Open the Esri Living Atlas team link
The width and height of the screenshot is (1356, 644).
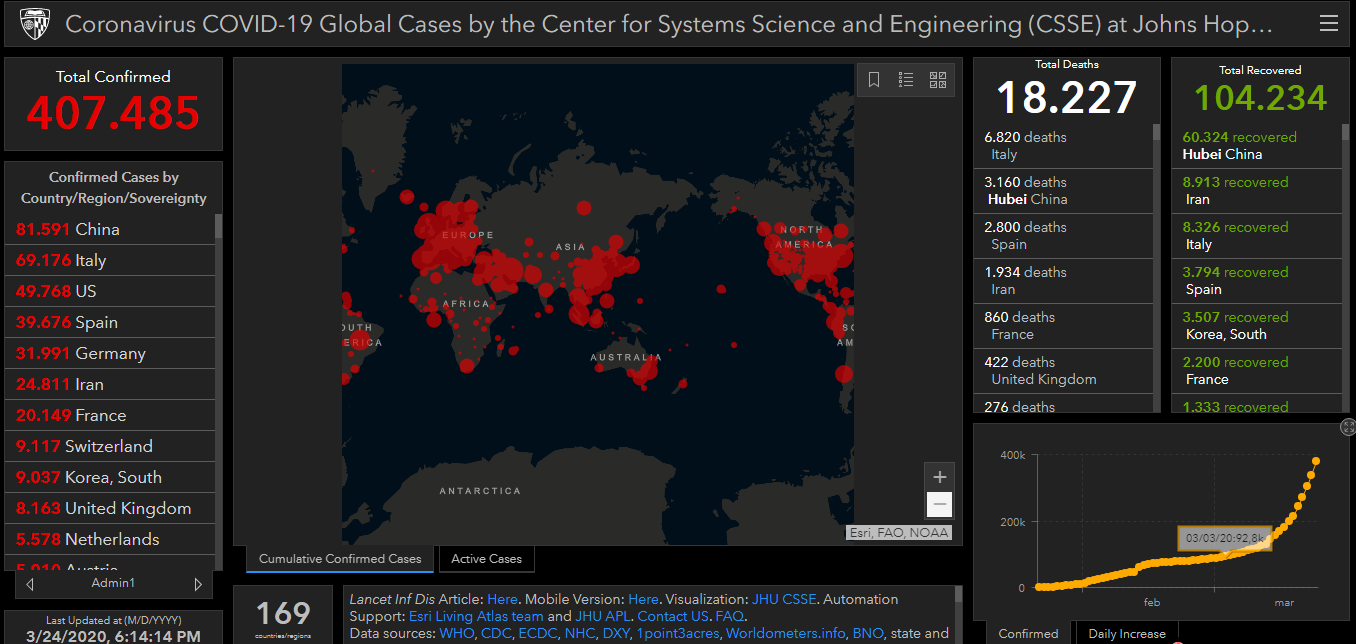(x=476, y=616)
